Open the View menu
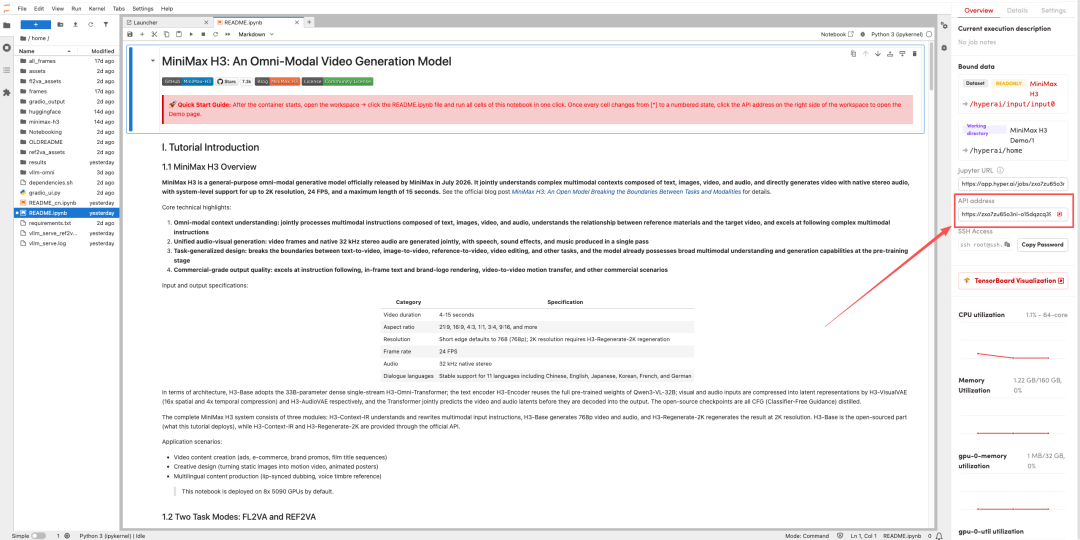This screenshot has height=540, width=1080. pos(58,9)
